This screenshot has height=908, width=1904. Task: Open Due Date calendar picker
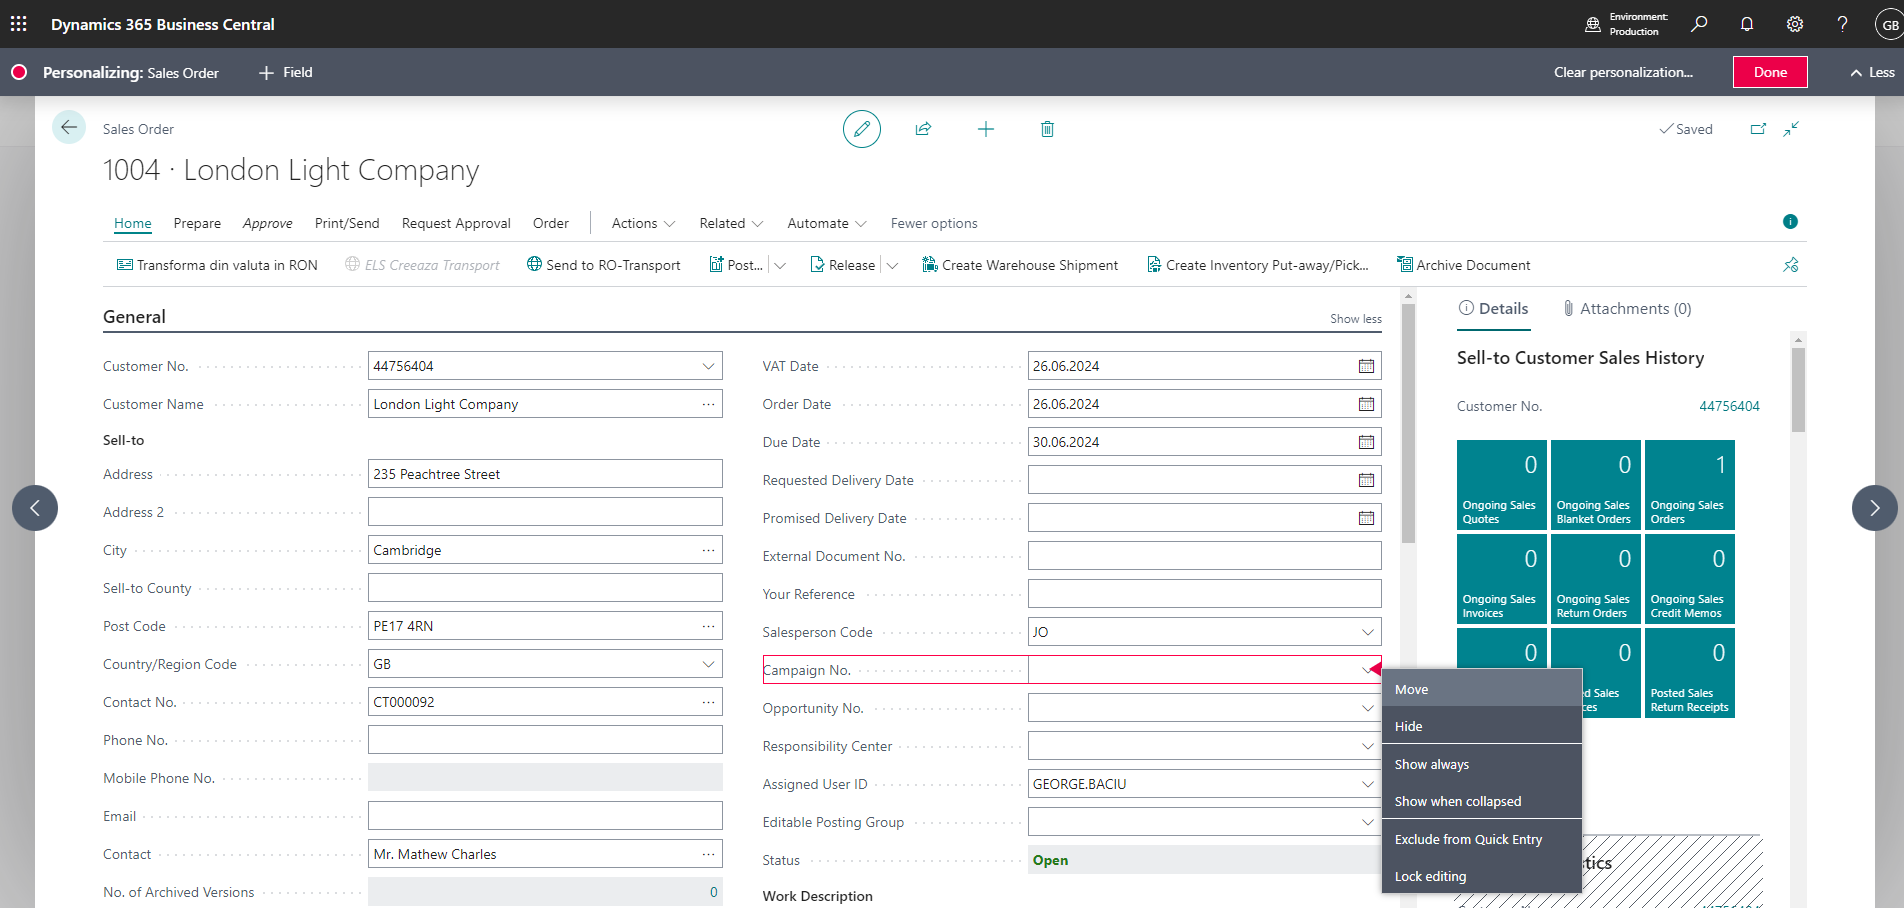[1366, 442]
